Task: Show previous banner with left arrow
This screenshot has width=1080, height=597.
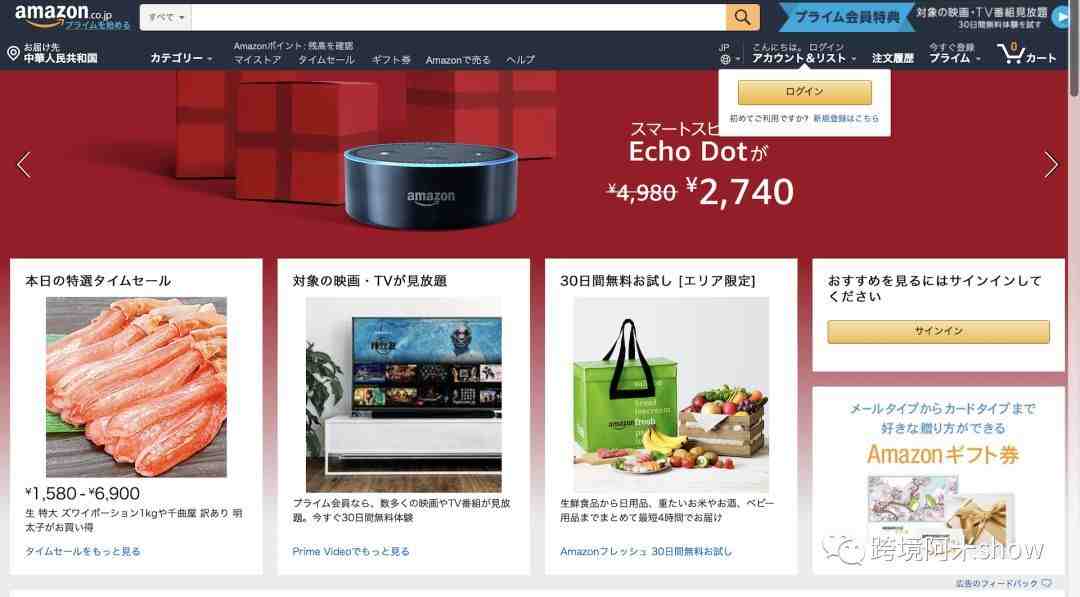Action: [24, 165]
